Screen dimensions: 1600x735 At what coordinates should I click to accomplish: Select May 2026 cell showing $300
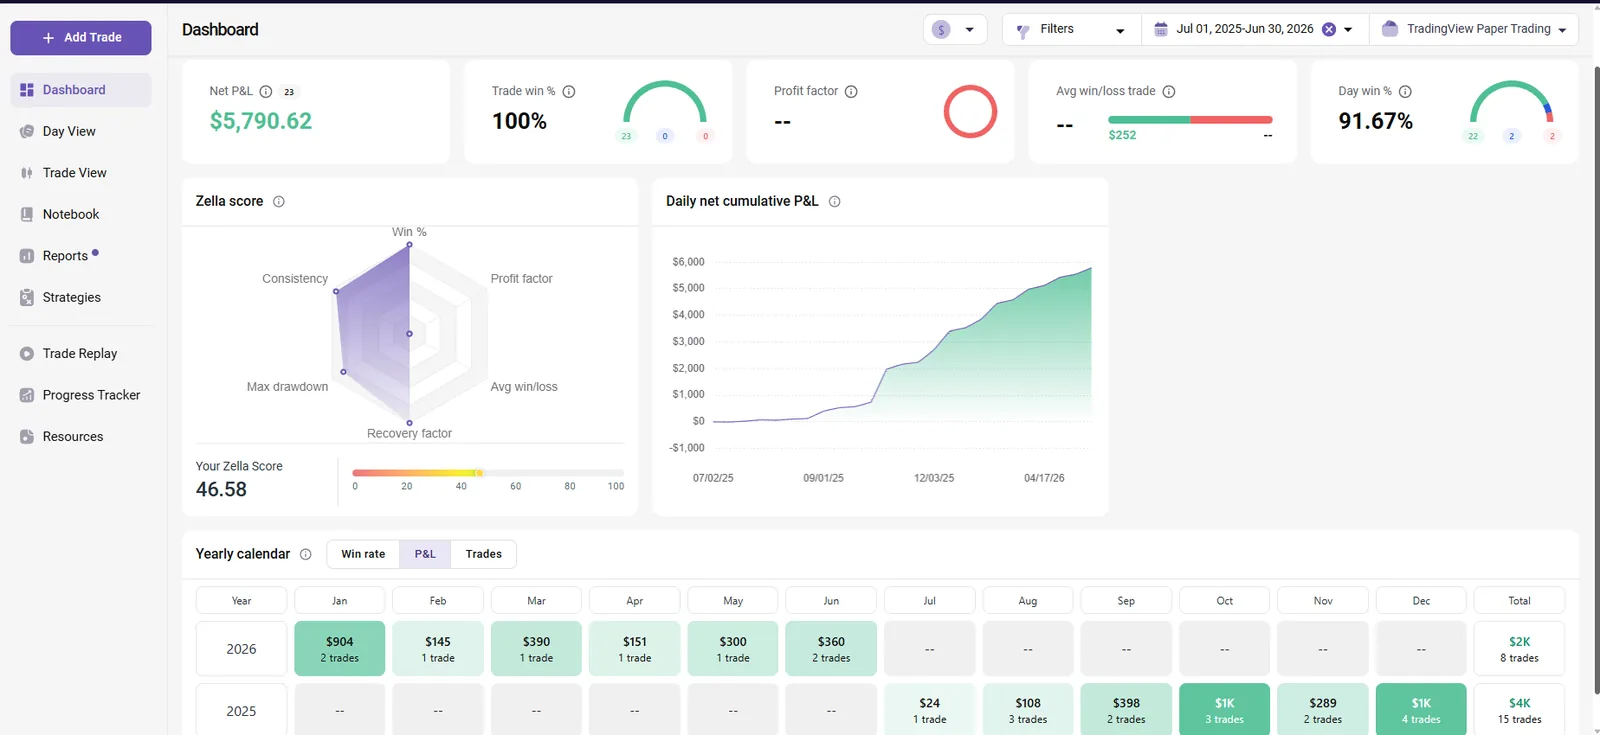coord(733,649)
